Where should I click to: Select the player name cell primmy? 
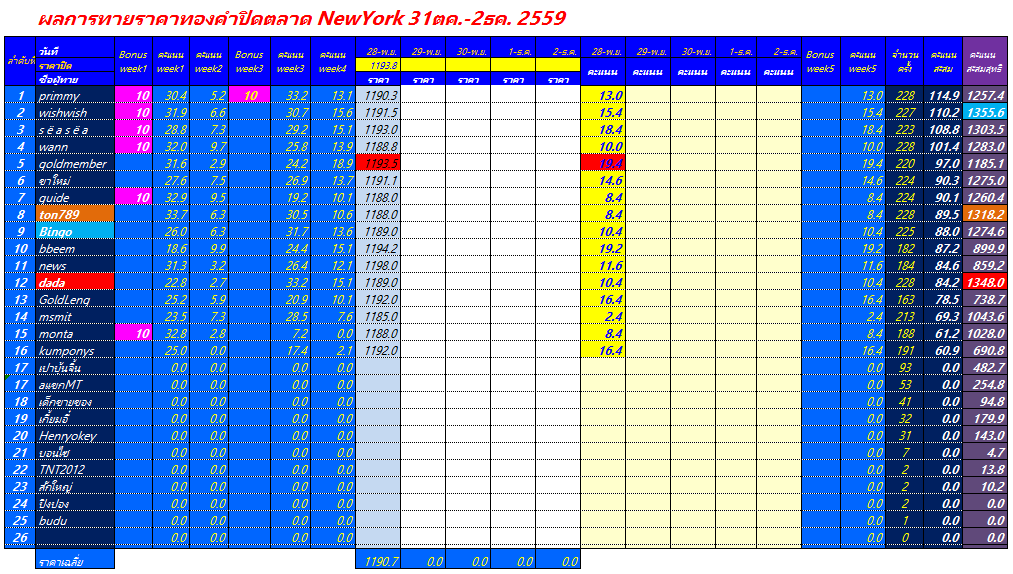click(x=75, y=96)
